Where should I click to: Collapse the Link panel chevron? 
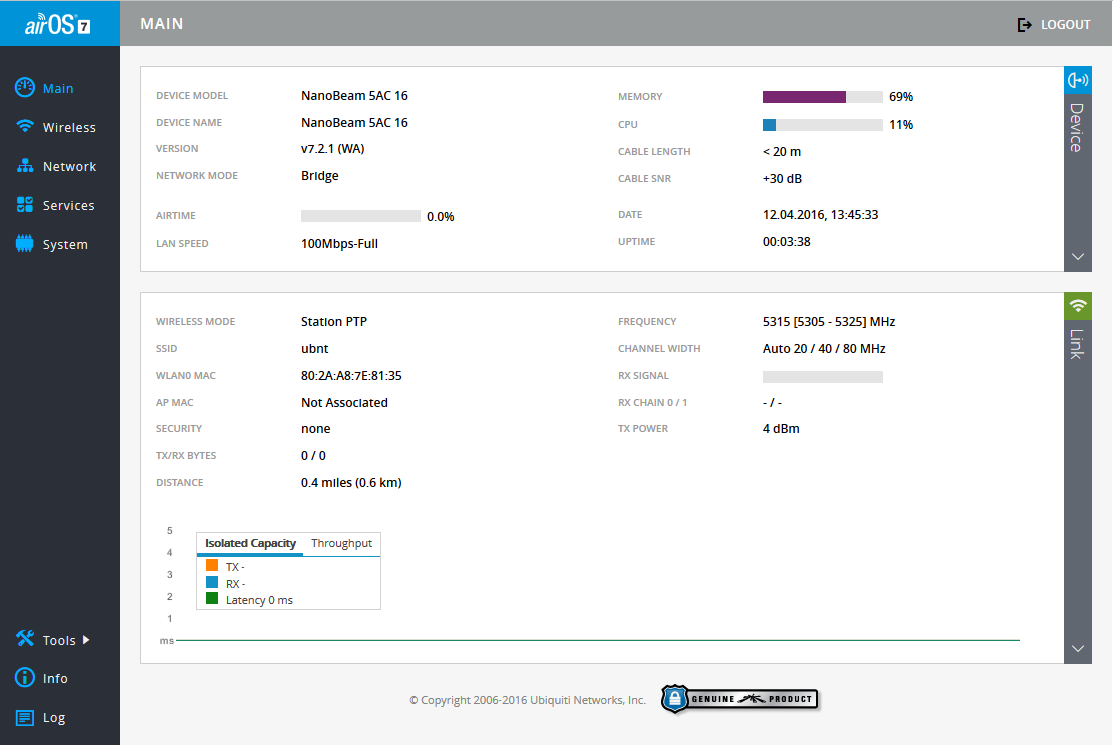point(1078,649)
